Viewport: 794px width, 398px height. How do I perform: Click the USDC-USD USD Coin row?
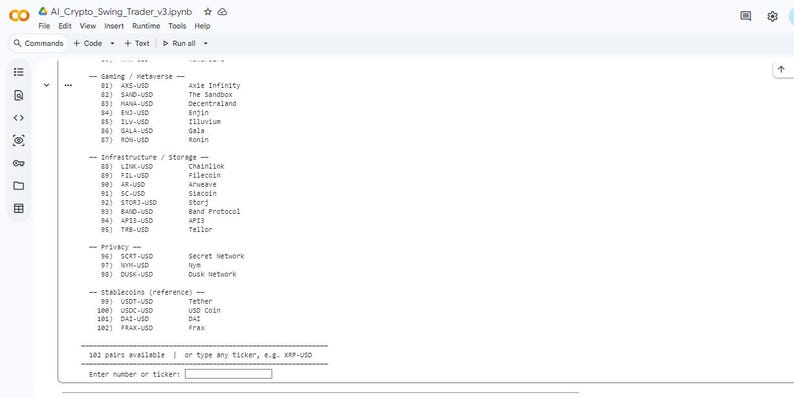pos(158,310)
